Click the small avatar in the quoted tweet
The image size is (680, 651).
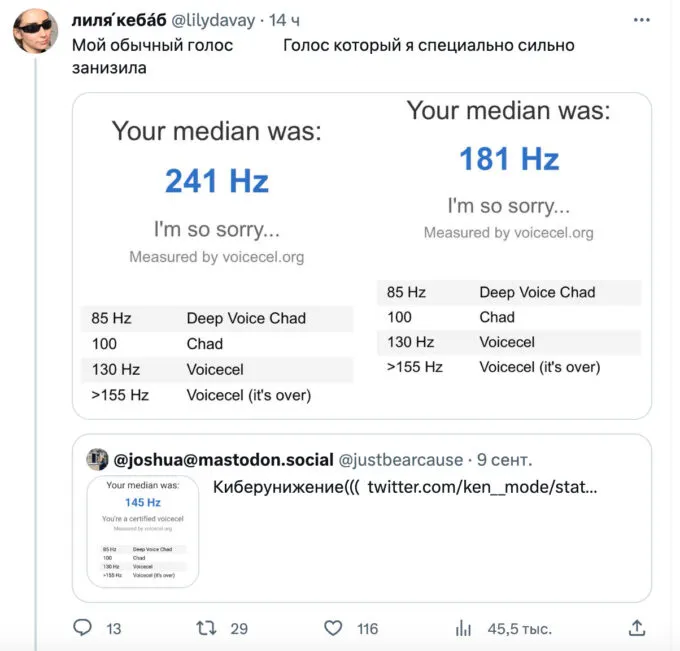[x=97, y=460]
